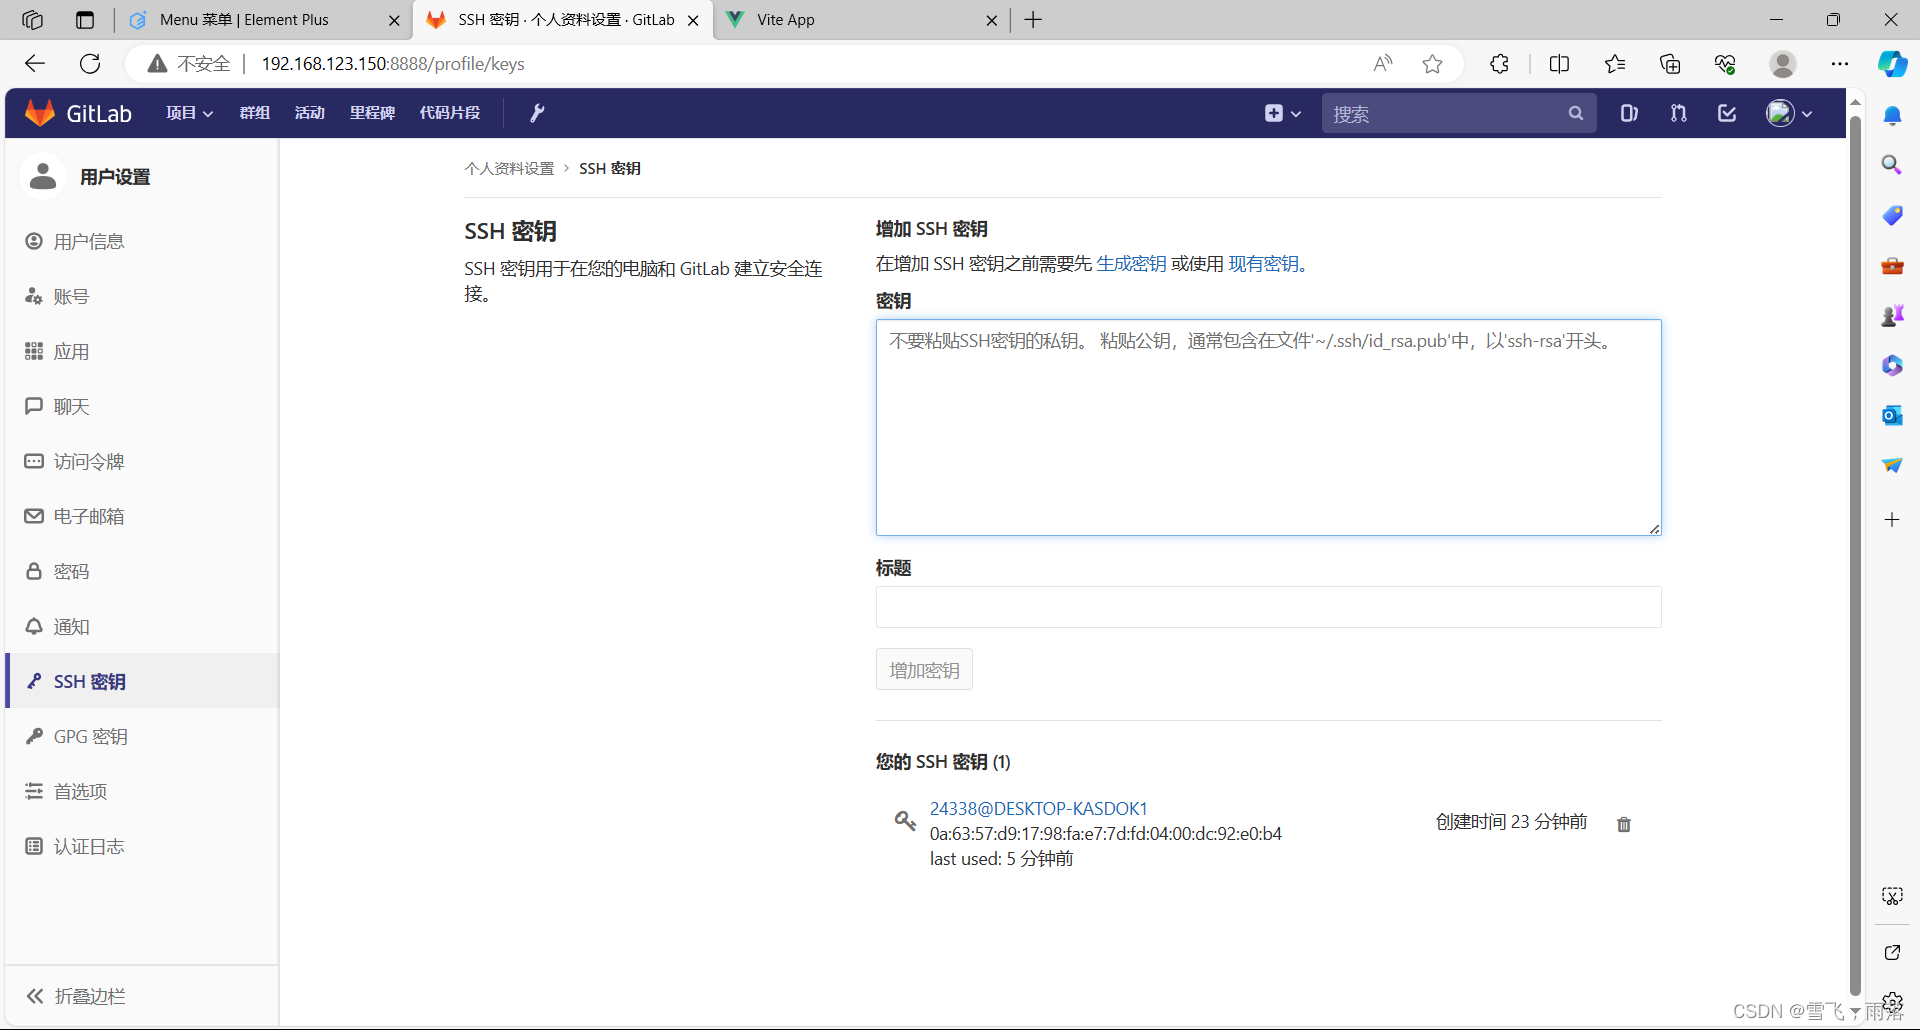Open the 项目 menu in the top bar
Image resolution: width=1920 pixels, height=1030 pixels.
[x=188, y=112]
